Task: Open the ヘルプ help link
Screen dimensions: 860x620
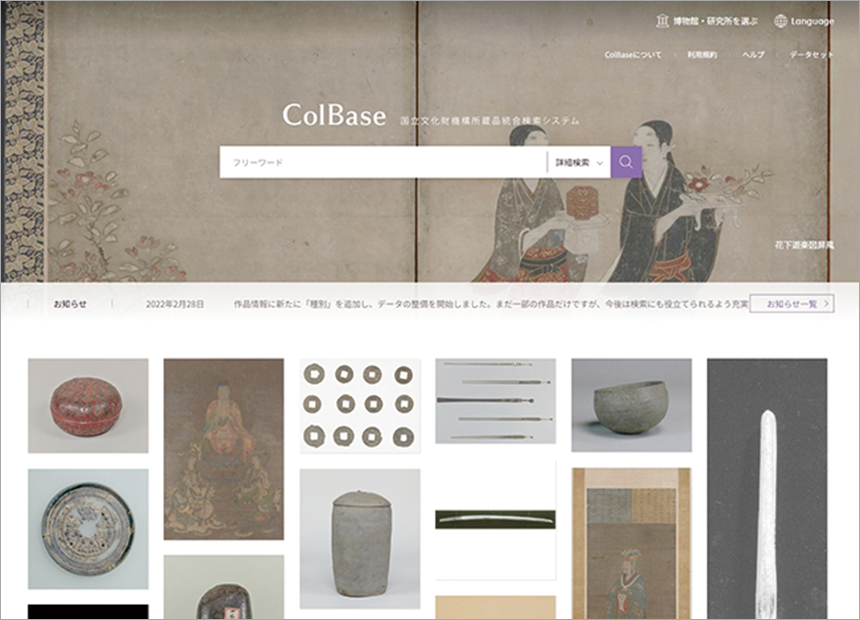Action: 753,55
